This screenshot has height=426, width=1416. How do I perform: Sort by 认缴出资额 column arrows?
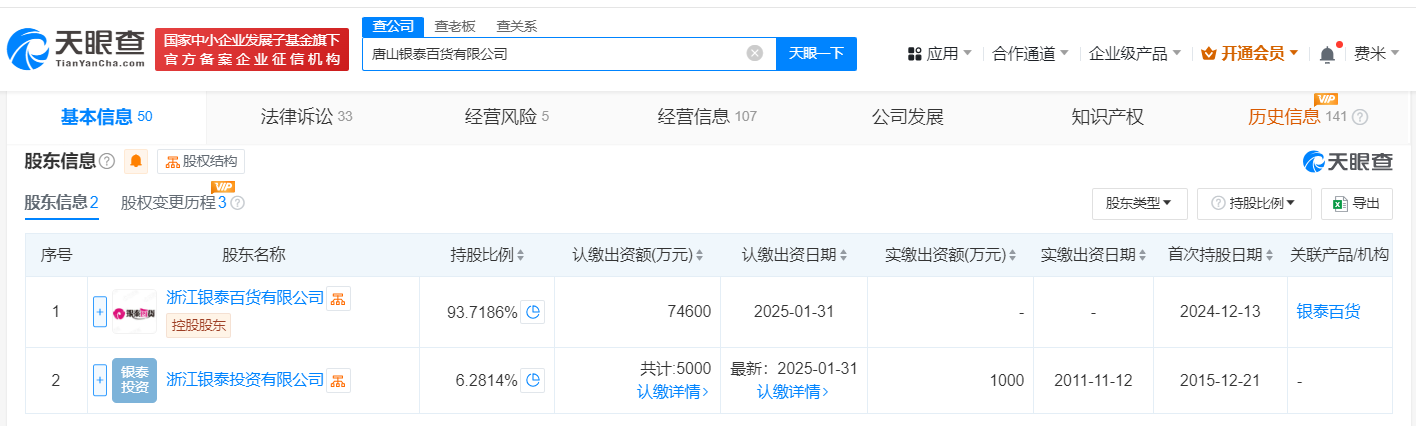pos(699,255)
